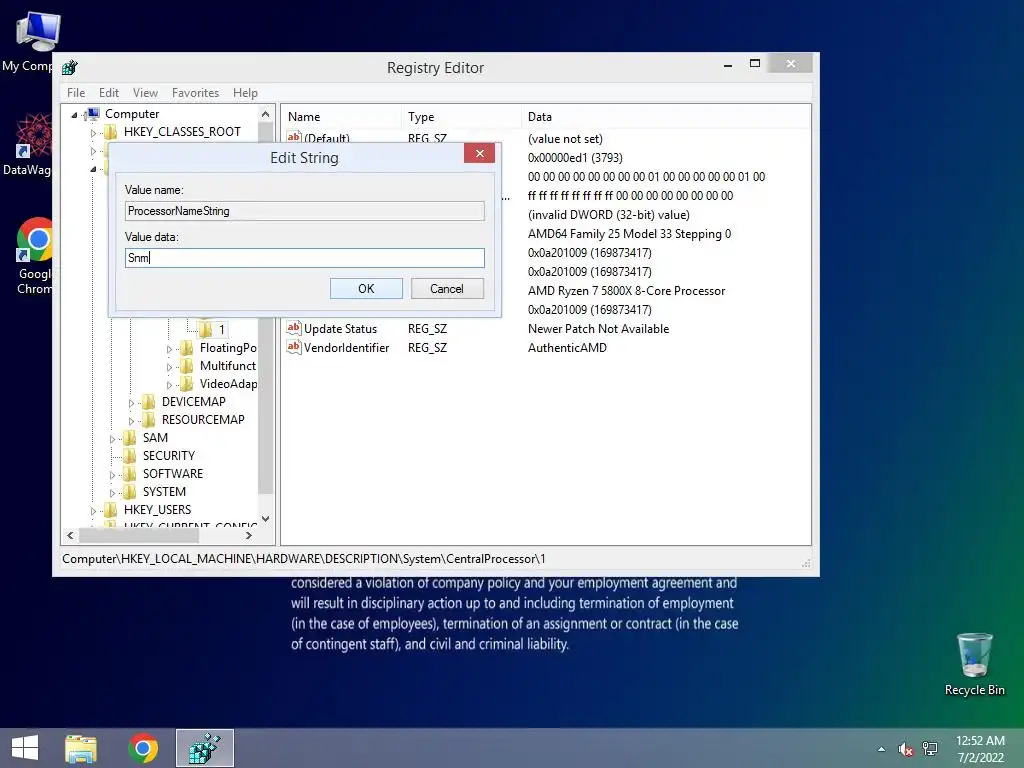Select the RESOURCEMAP folder icon
The width and height of the screenshot is (1024, 768).
tap(149, 419)
